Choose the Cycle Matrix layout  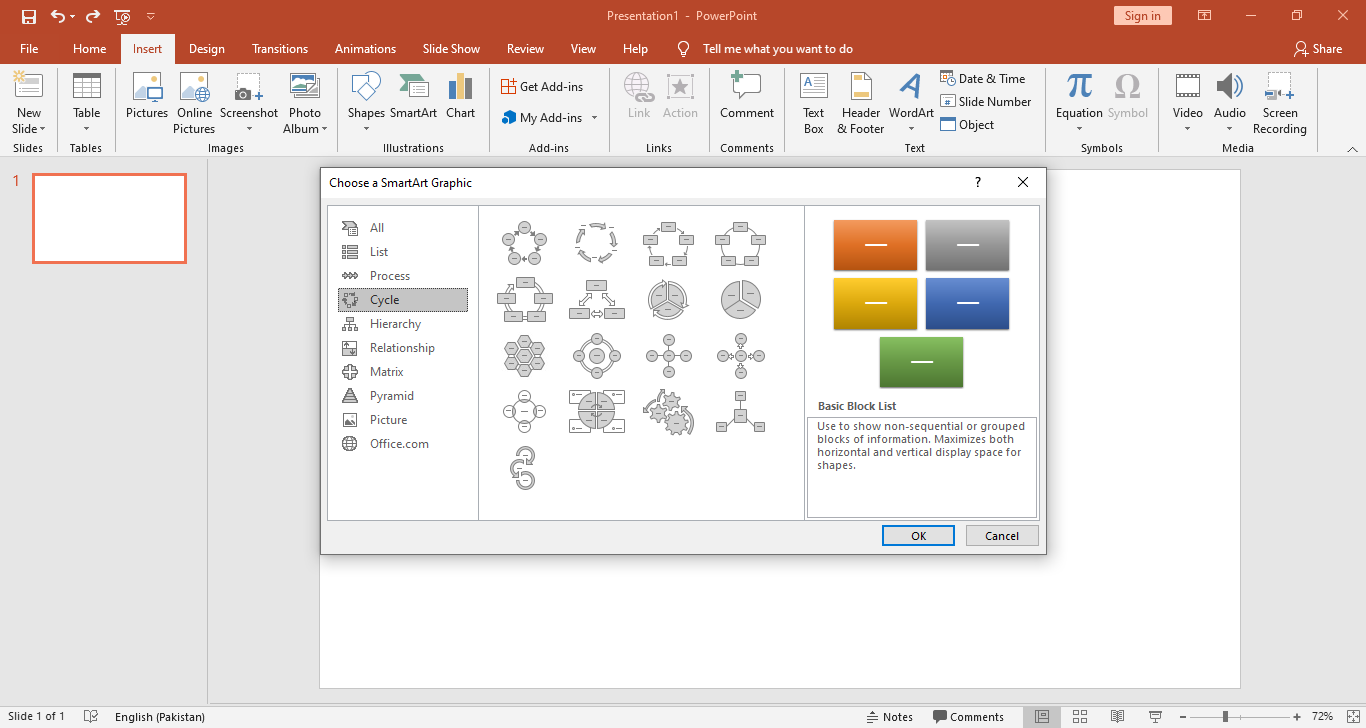(x=597, y=411)
